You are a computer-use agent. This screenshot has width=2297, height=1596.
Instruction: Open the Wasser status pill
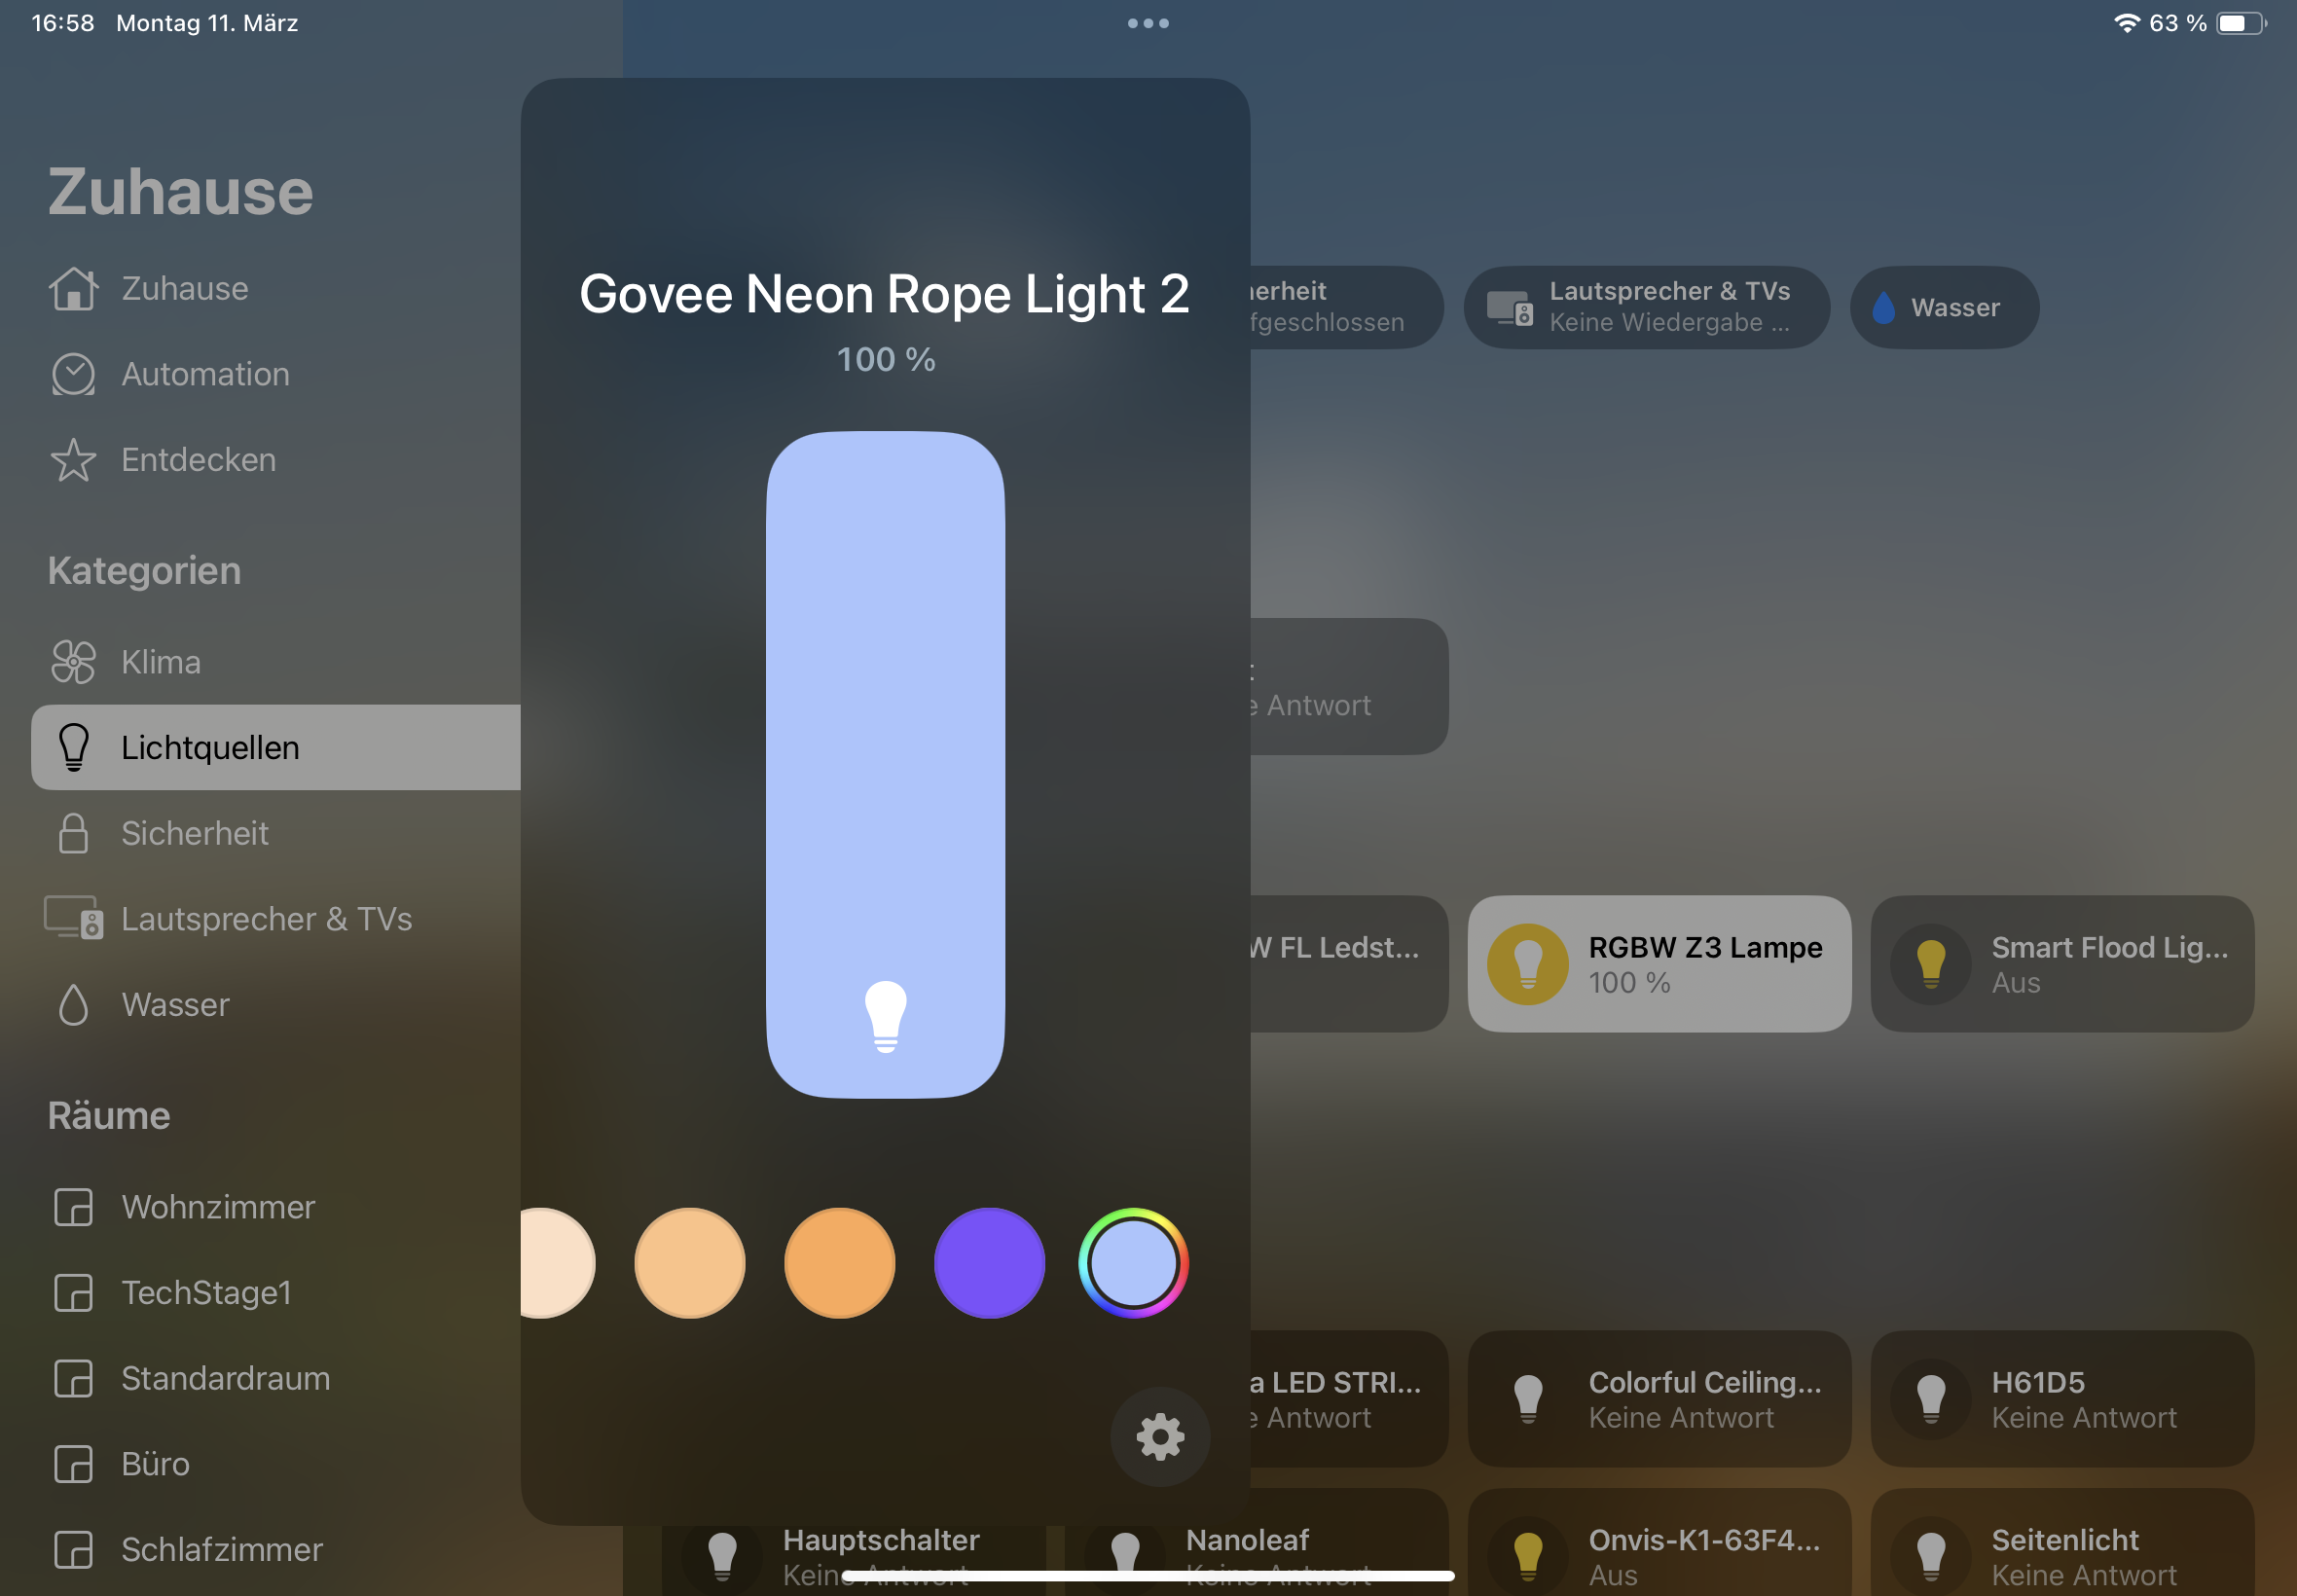1943,307
